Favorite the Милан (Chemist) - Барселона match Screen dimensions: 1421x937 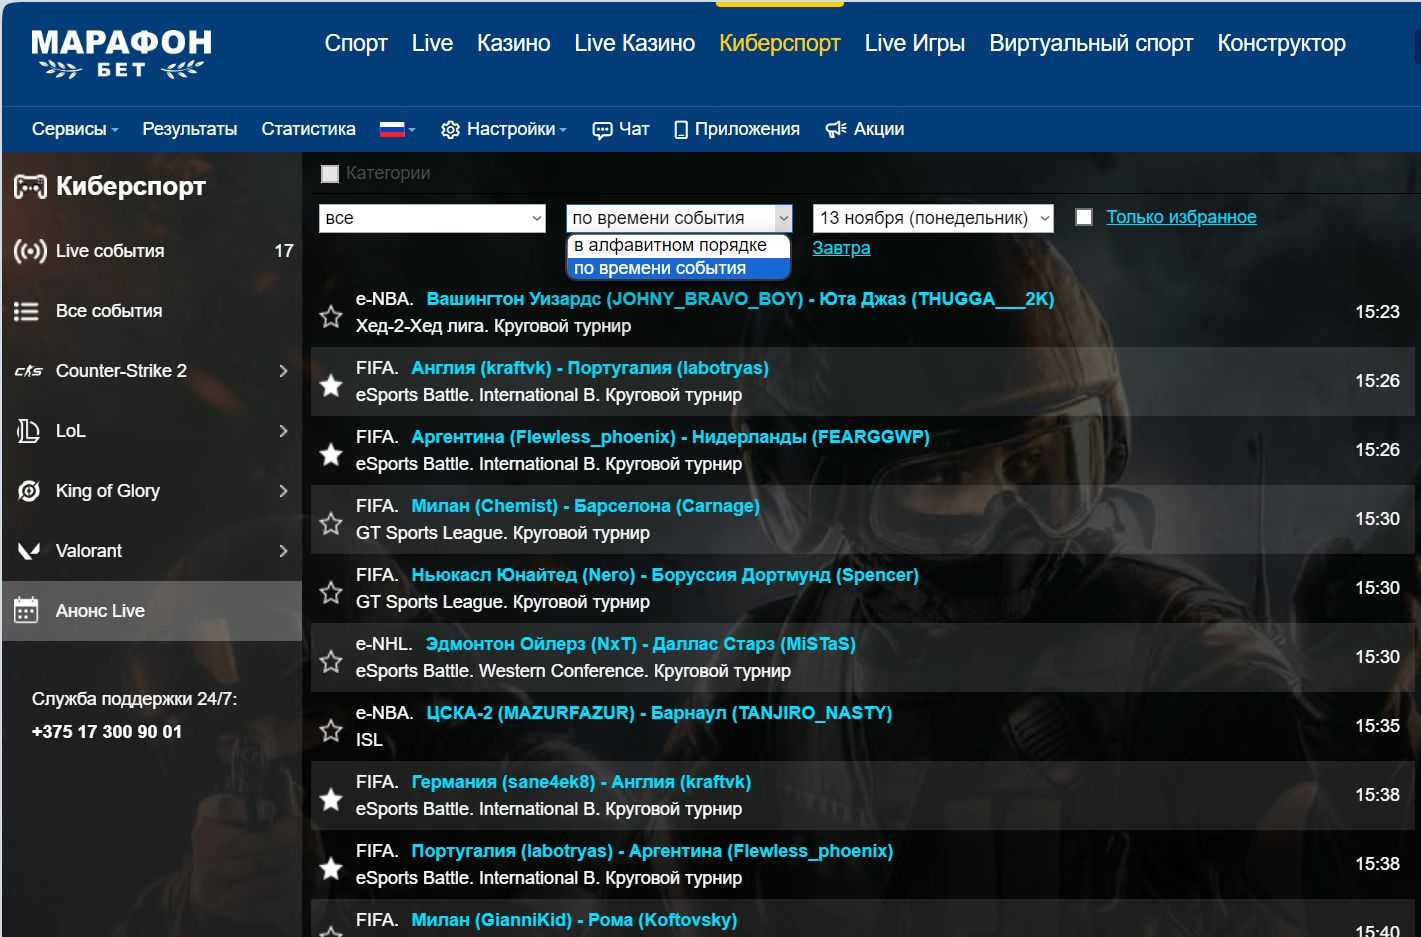pyautogui.click(x=331, y=523)
